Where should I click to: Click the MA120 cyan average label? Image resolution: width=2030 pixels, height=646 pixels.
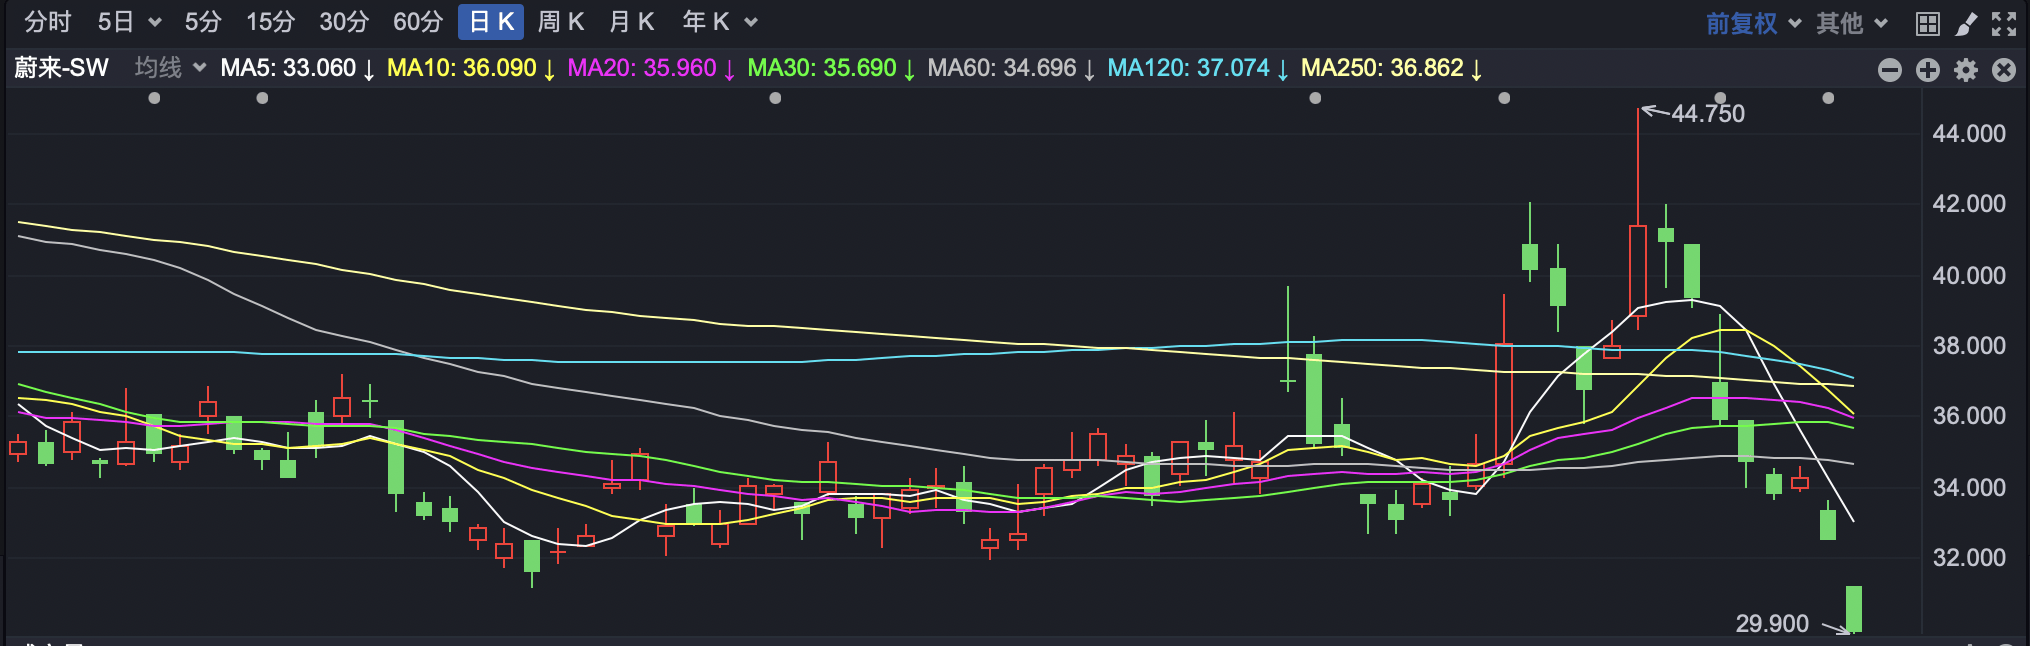click(x=1188, y=68)
